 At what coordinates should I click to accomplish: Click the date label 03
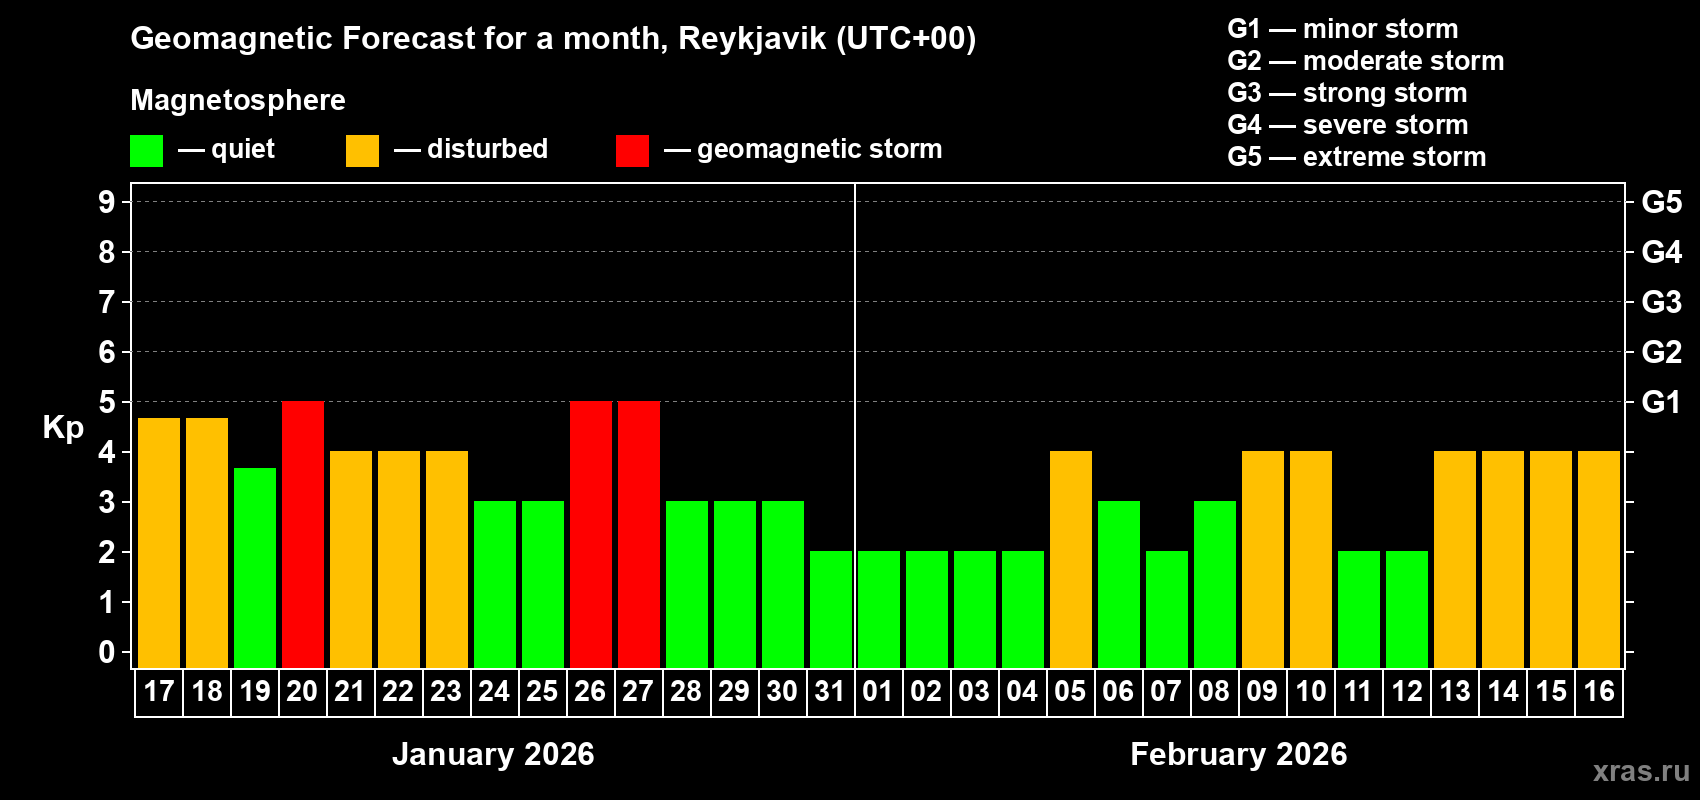tap(974, 692)
